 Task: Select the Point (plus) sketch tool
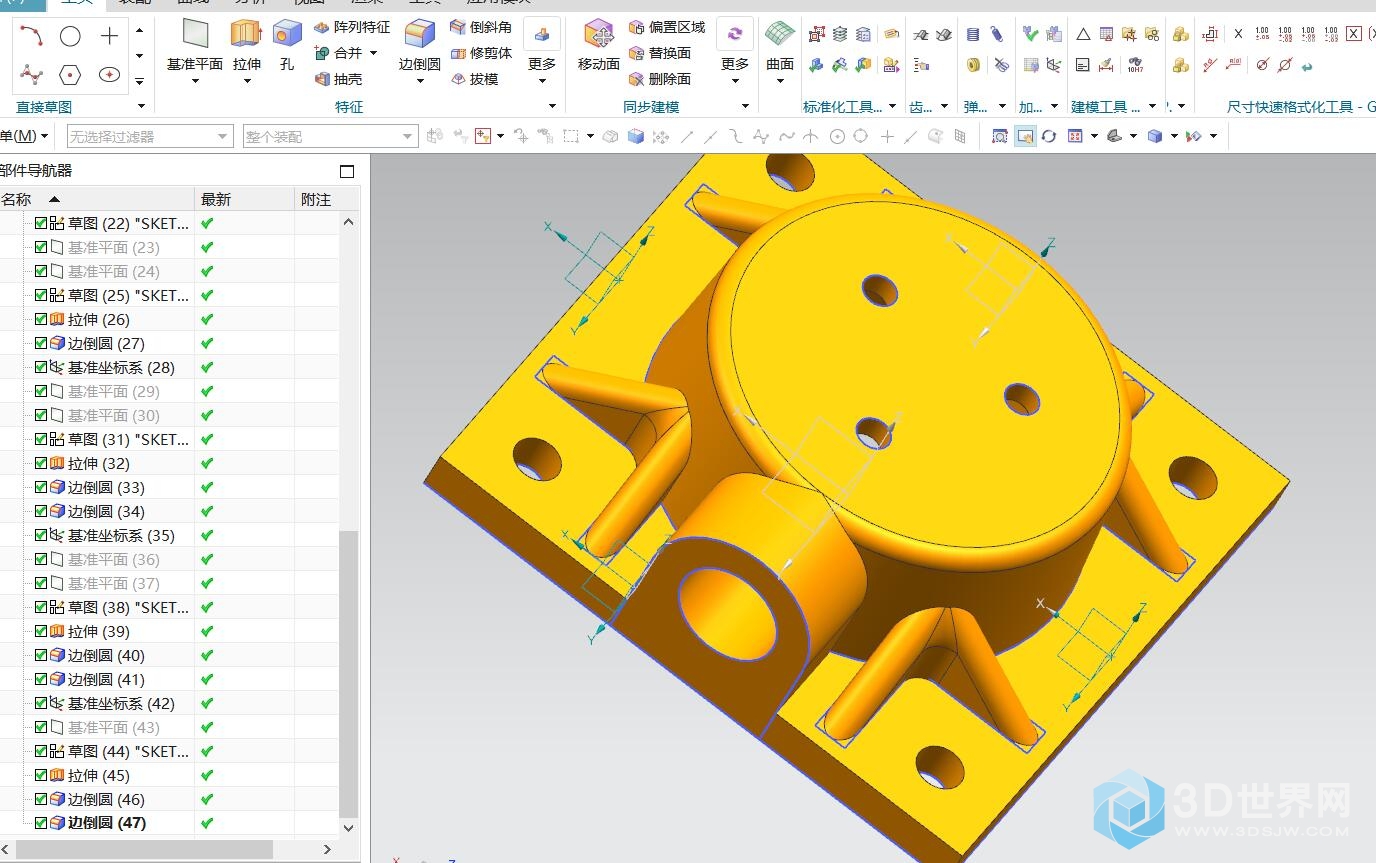coord(109,37)
